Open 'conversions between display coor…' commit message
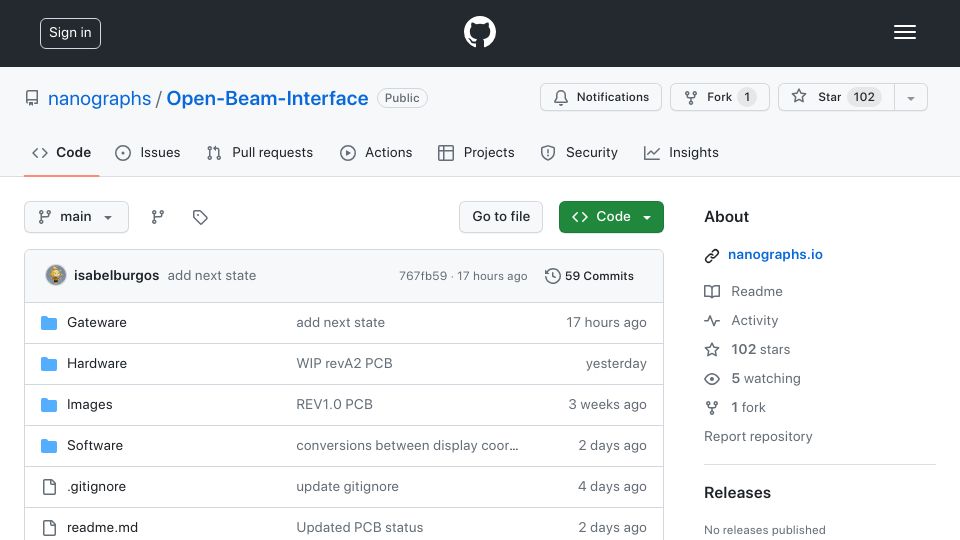 [x=407, y=446]
